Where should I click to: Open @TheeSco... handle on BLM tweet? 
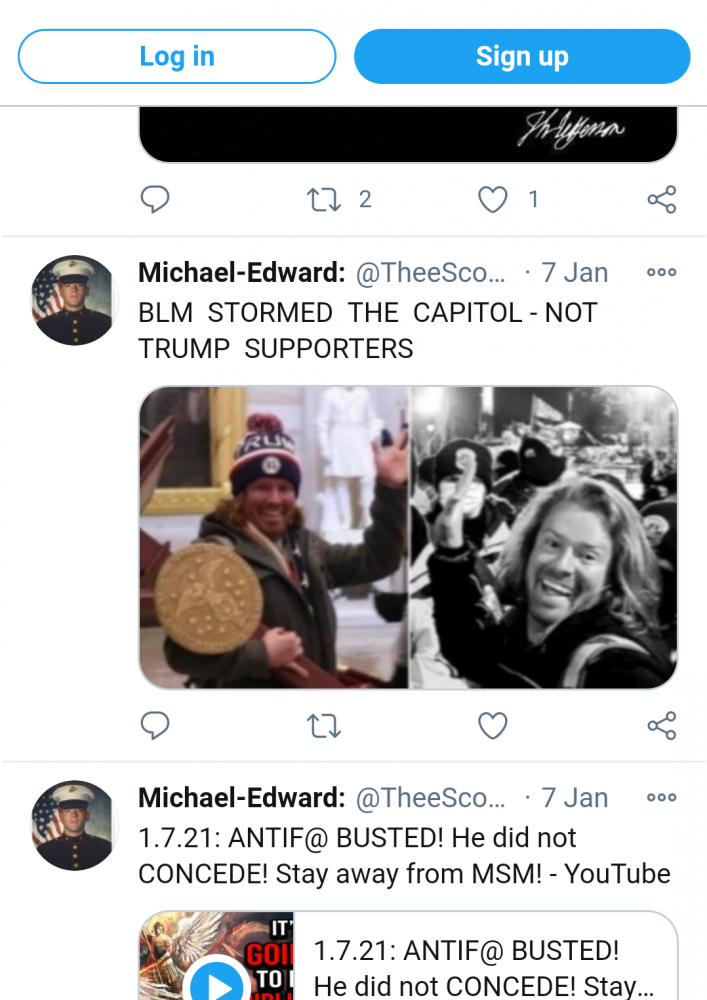(430, 273)
